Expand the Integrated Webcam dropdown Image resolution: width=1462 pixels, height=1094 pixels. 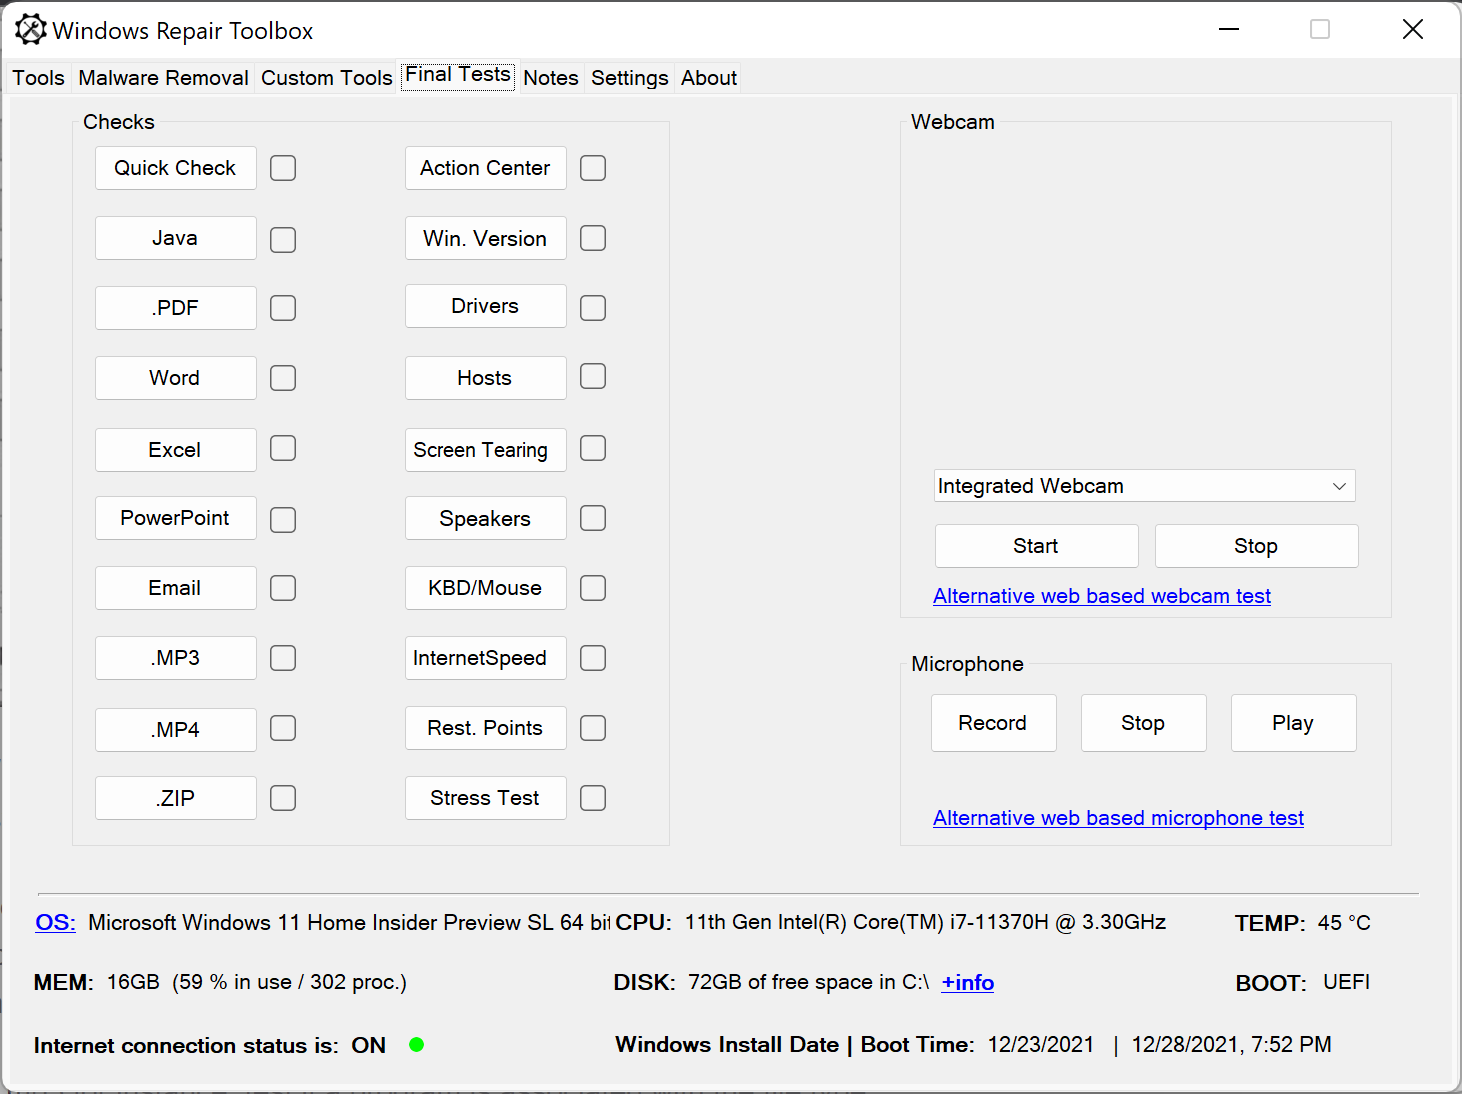(1145, 486)
